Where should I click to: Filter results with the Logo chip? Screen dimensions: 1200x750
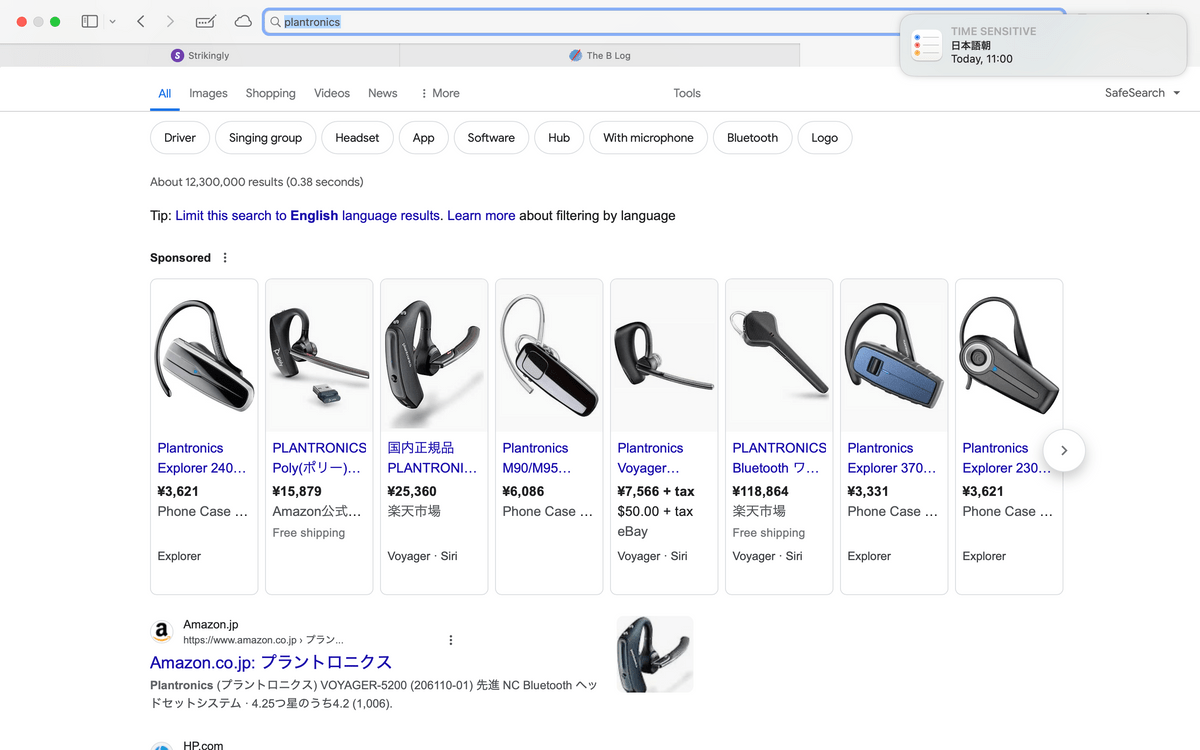(825, 138)
